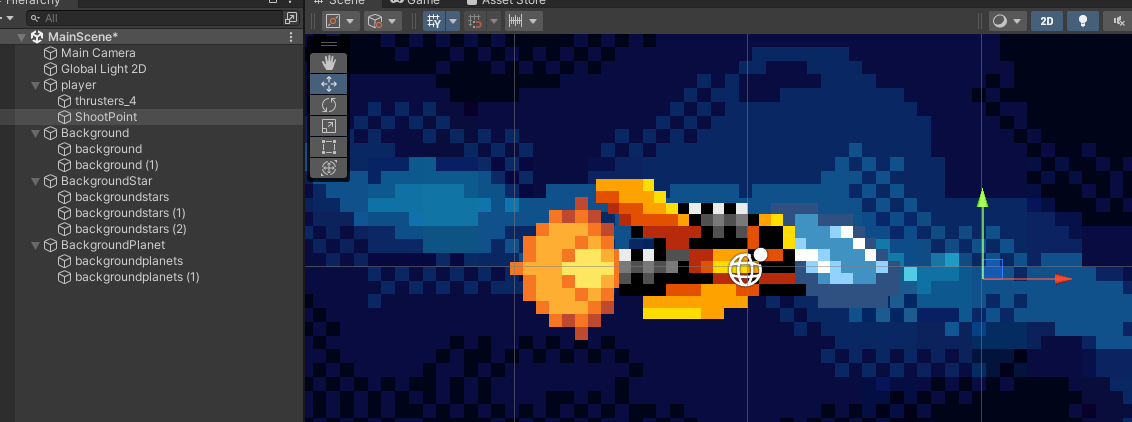Open the search magnifier filter dropdown
This screenshot has height=422, width=1132.
(x=35, y=18)
